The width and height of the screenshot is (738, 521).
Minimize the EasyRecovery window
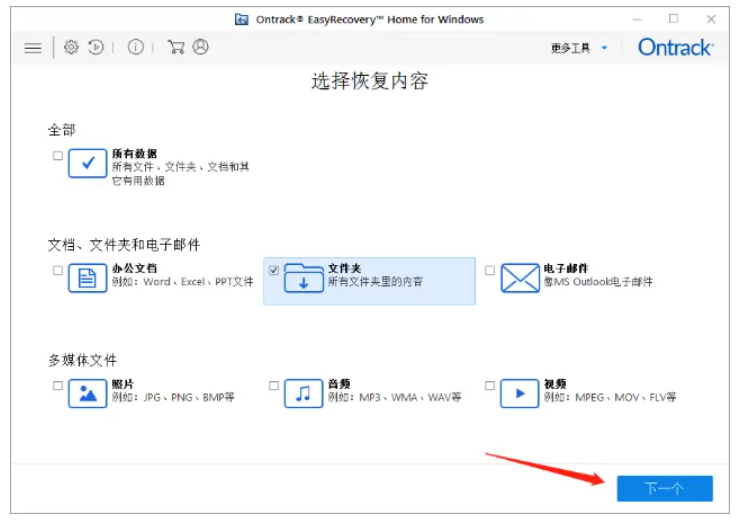[x=637, y=19]
